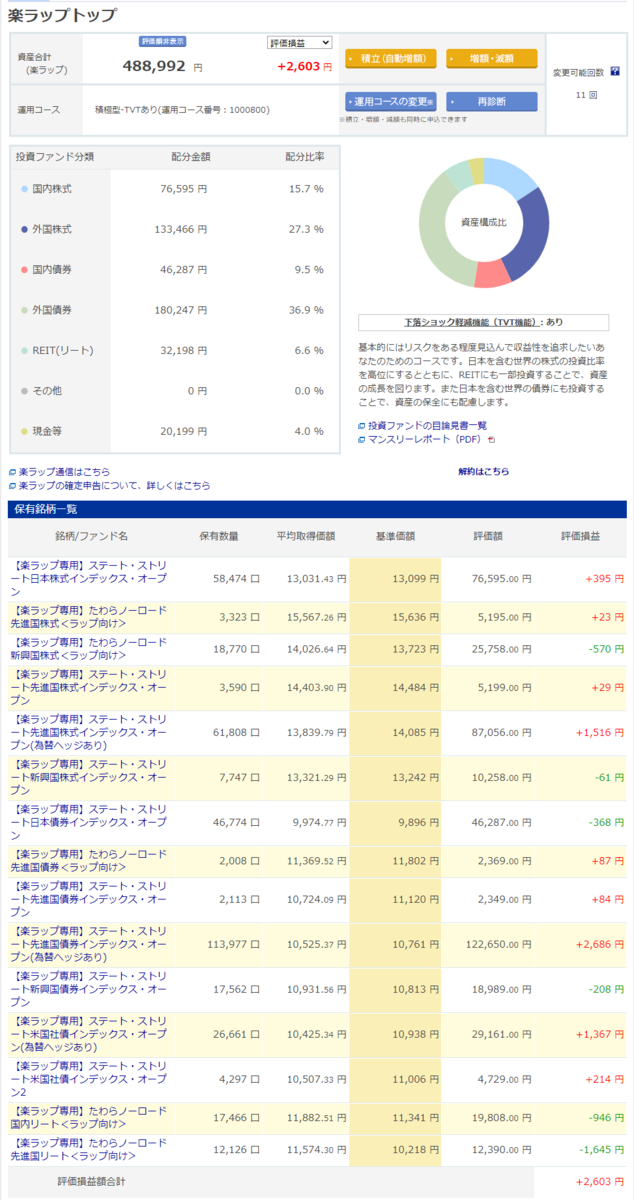Viewport: 634px width, 1200px height.
Task: Click the 平均取得価額 column header
Action: click(305, 537)
